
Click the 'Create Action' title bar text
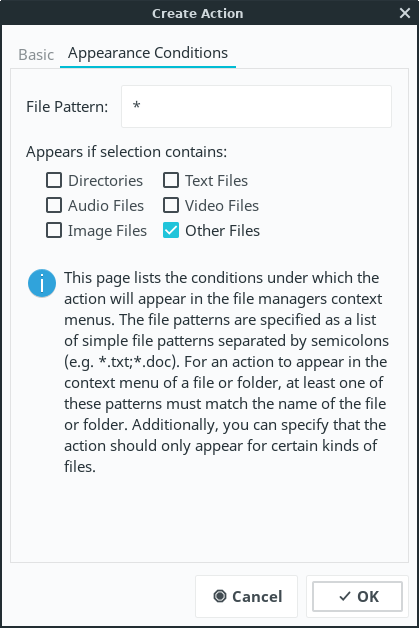pos(197,13)
